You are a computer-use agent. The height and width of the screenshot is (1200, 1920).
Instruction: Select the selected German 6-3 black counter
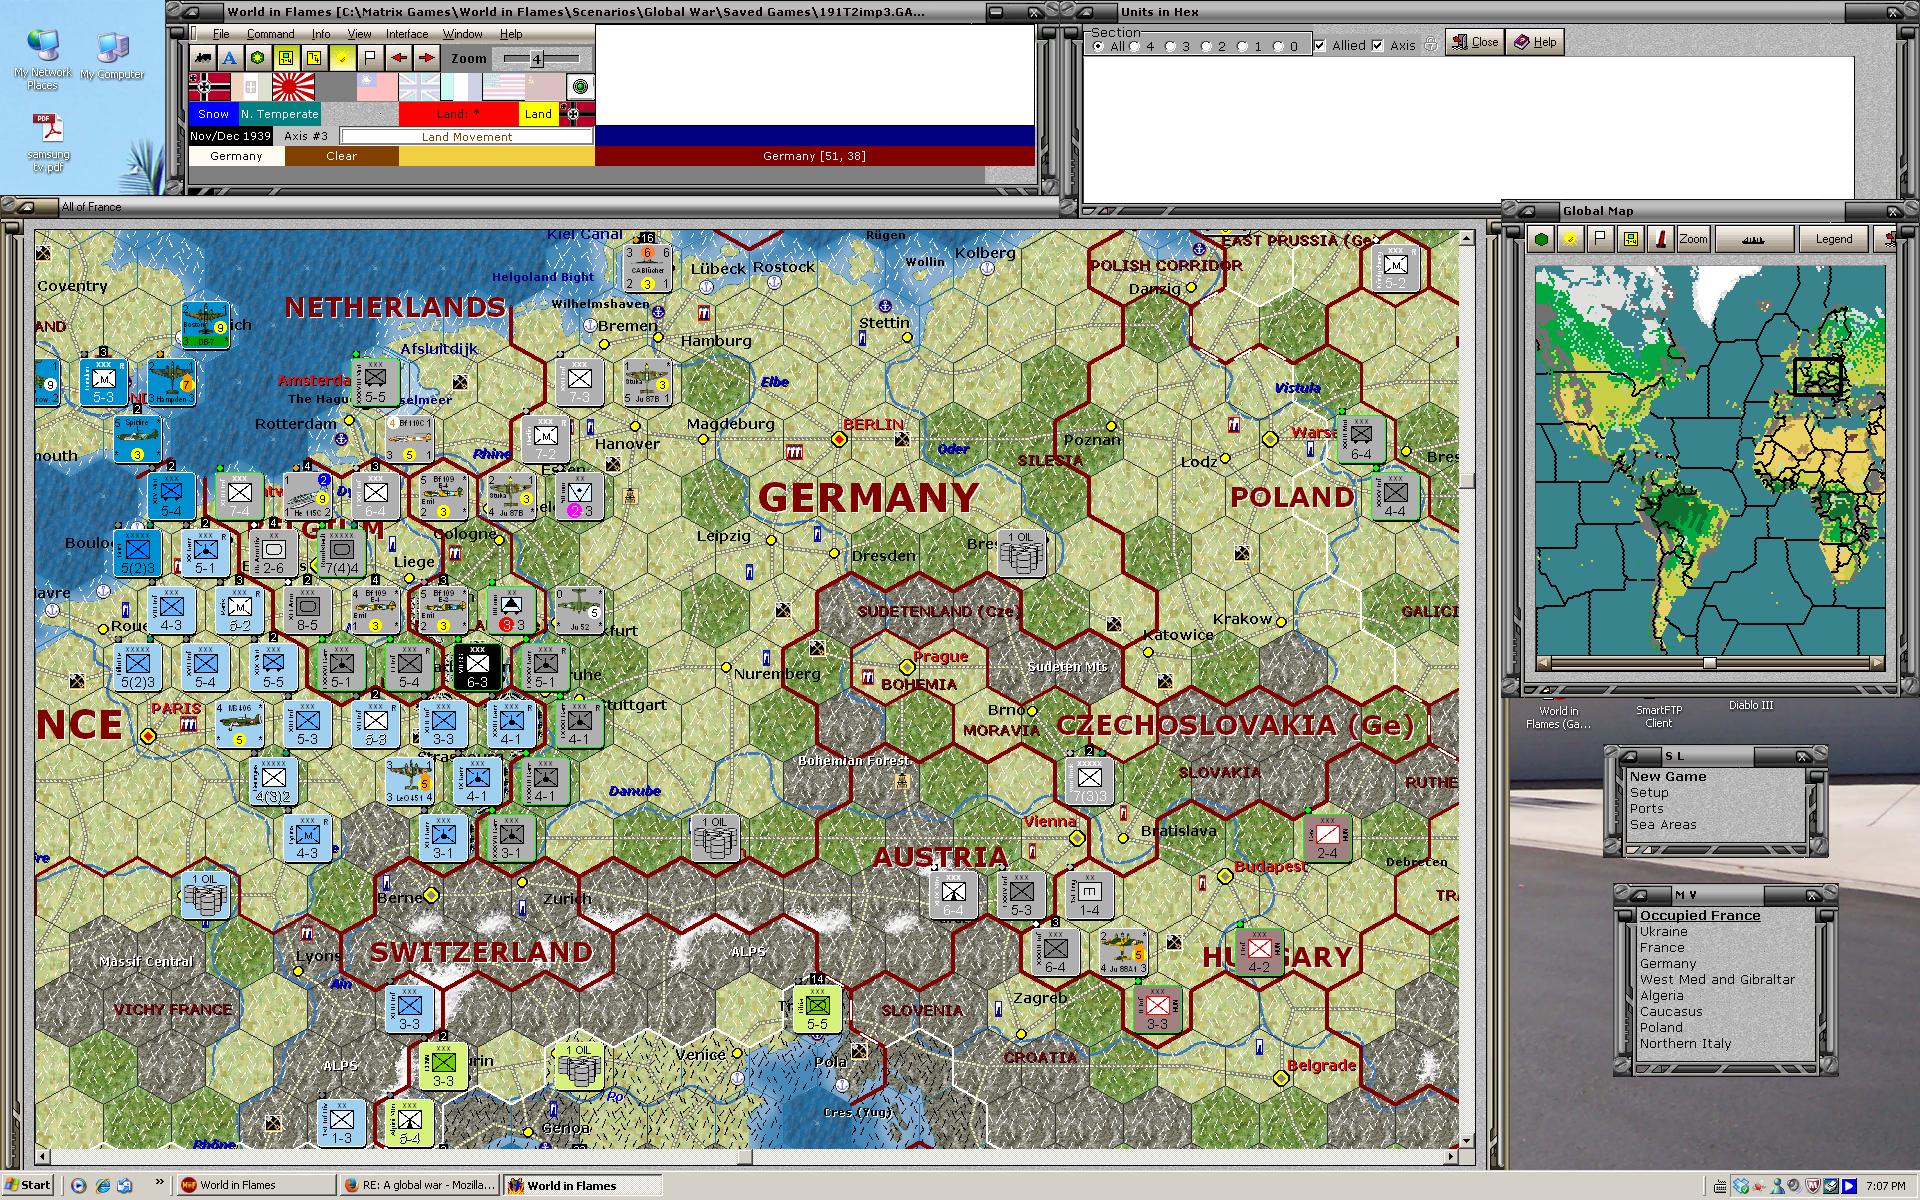click(477, 666)
